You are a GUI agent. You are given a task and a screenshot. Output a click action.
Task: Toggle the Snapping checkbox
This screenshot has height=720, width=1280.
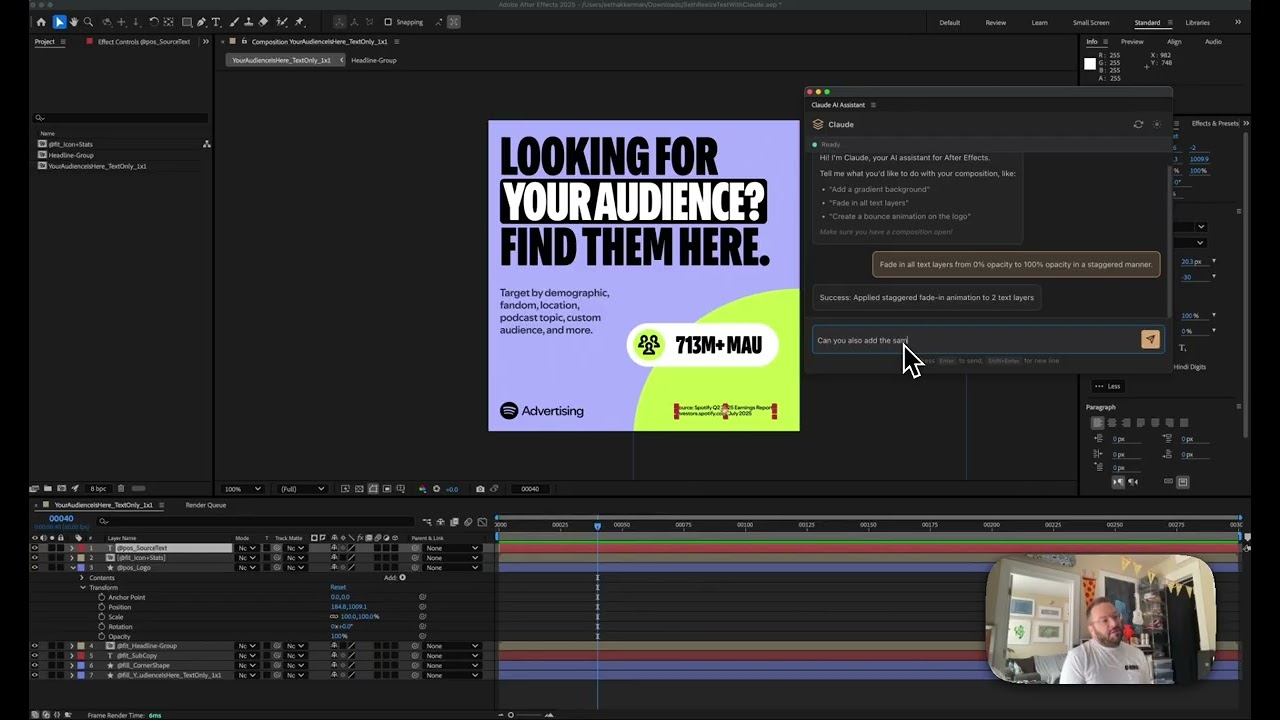pos(388,22)
